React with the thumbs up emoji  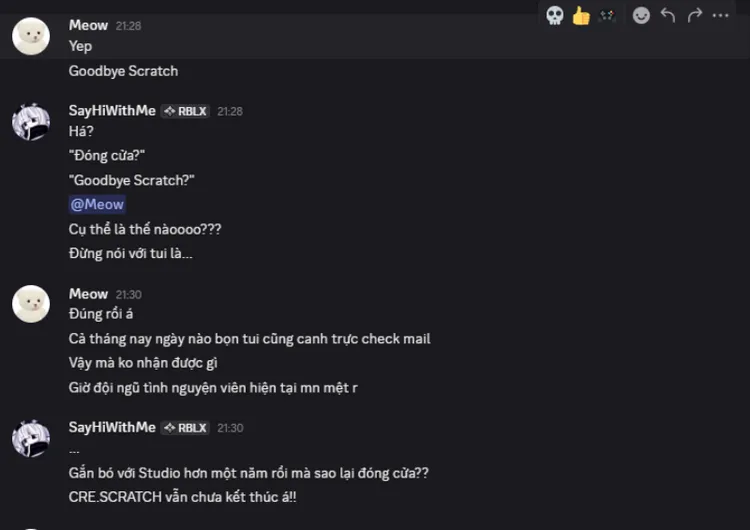point(581,15)
